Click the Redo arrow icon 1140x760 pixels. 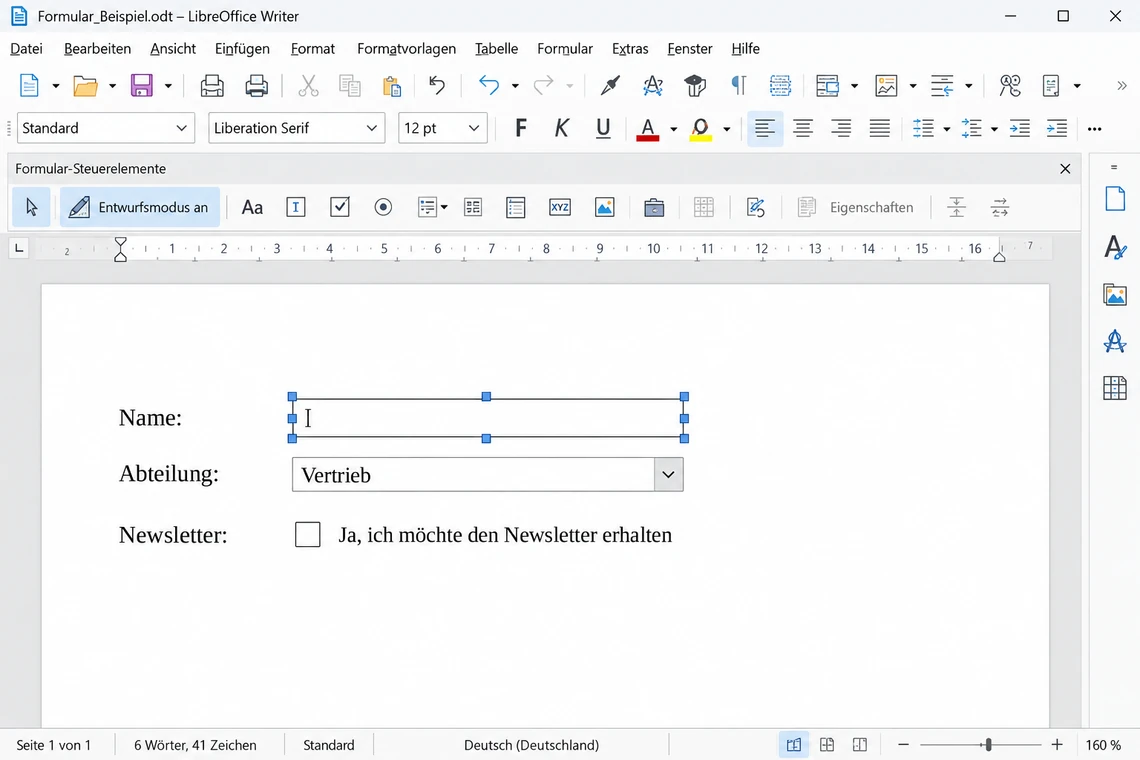click(543, 86)
